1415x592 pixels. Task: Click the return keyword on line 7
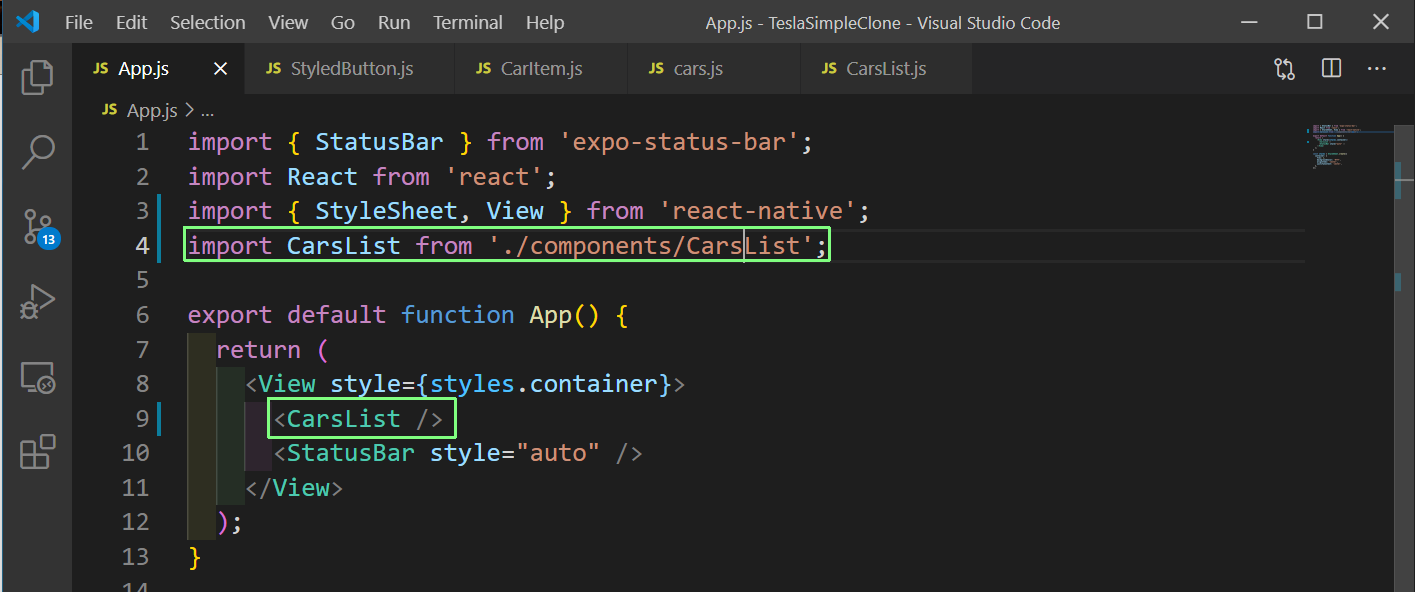258,350
